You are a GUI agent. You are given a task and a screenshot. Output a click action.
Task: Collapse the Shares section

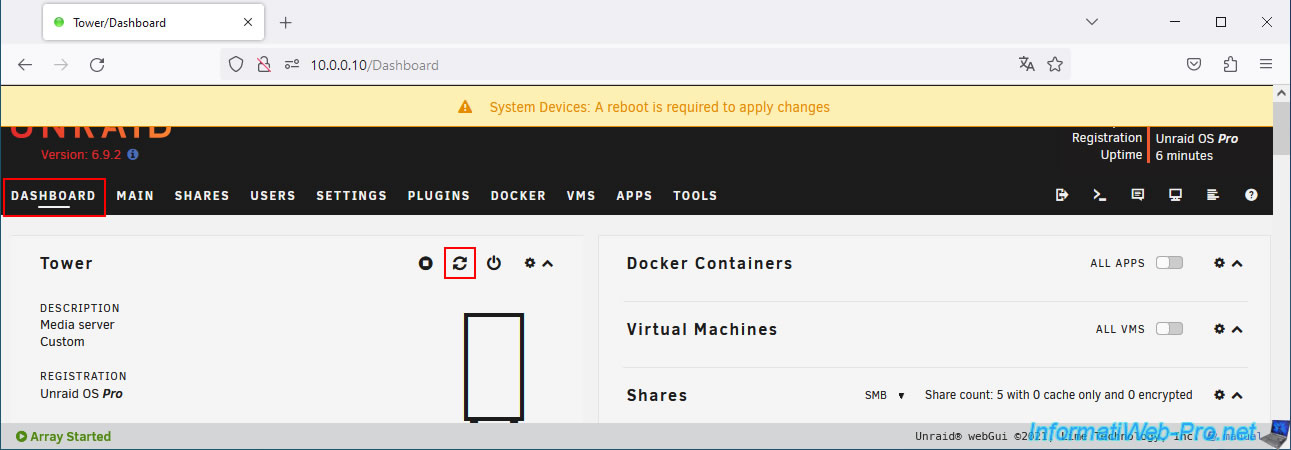(1237, 396)
